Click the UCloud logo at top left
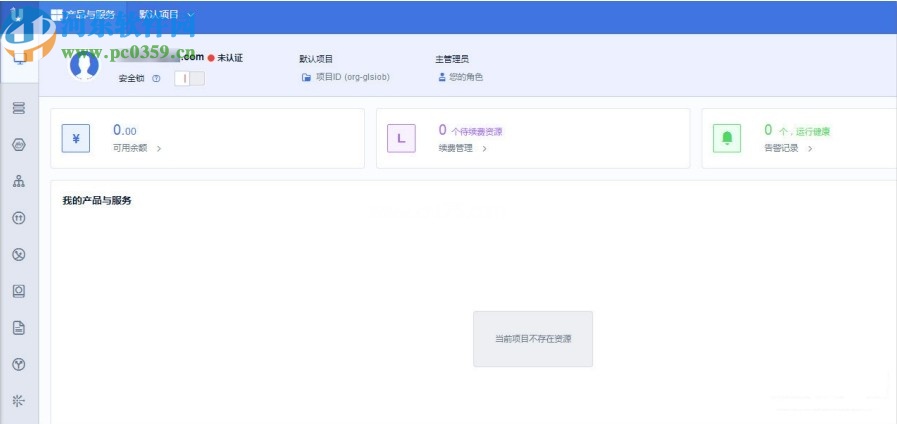The image size is (897, 424). pos(17,13)
